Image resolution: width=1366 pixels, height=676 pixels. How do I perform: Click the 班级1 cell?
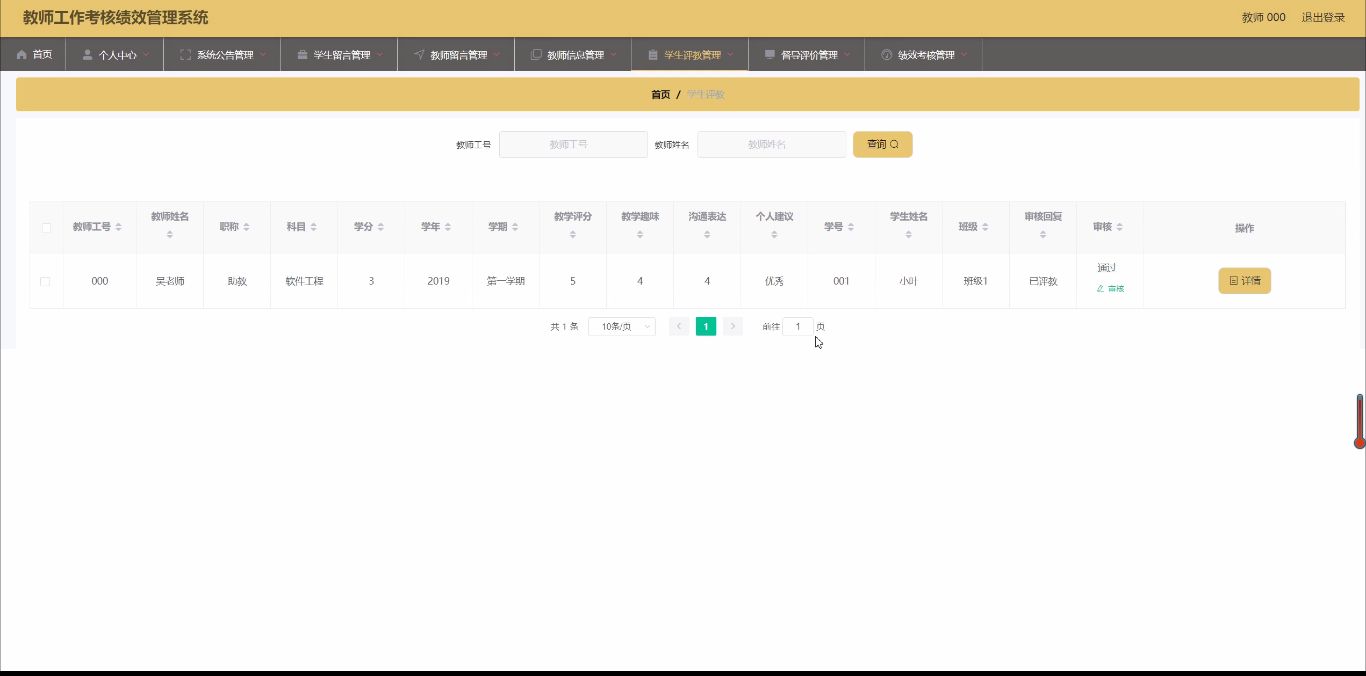975,281
